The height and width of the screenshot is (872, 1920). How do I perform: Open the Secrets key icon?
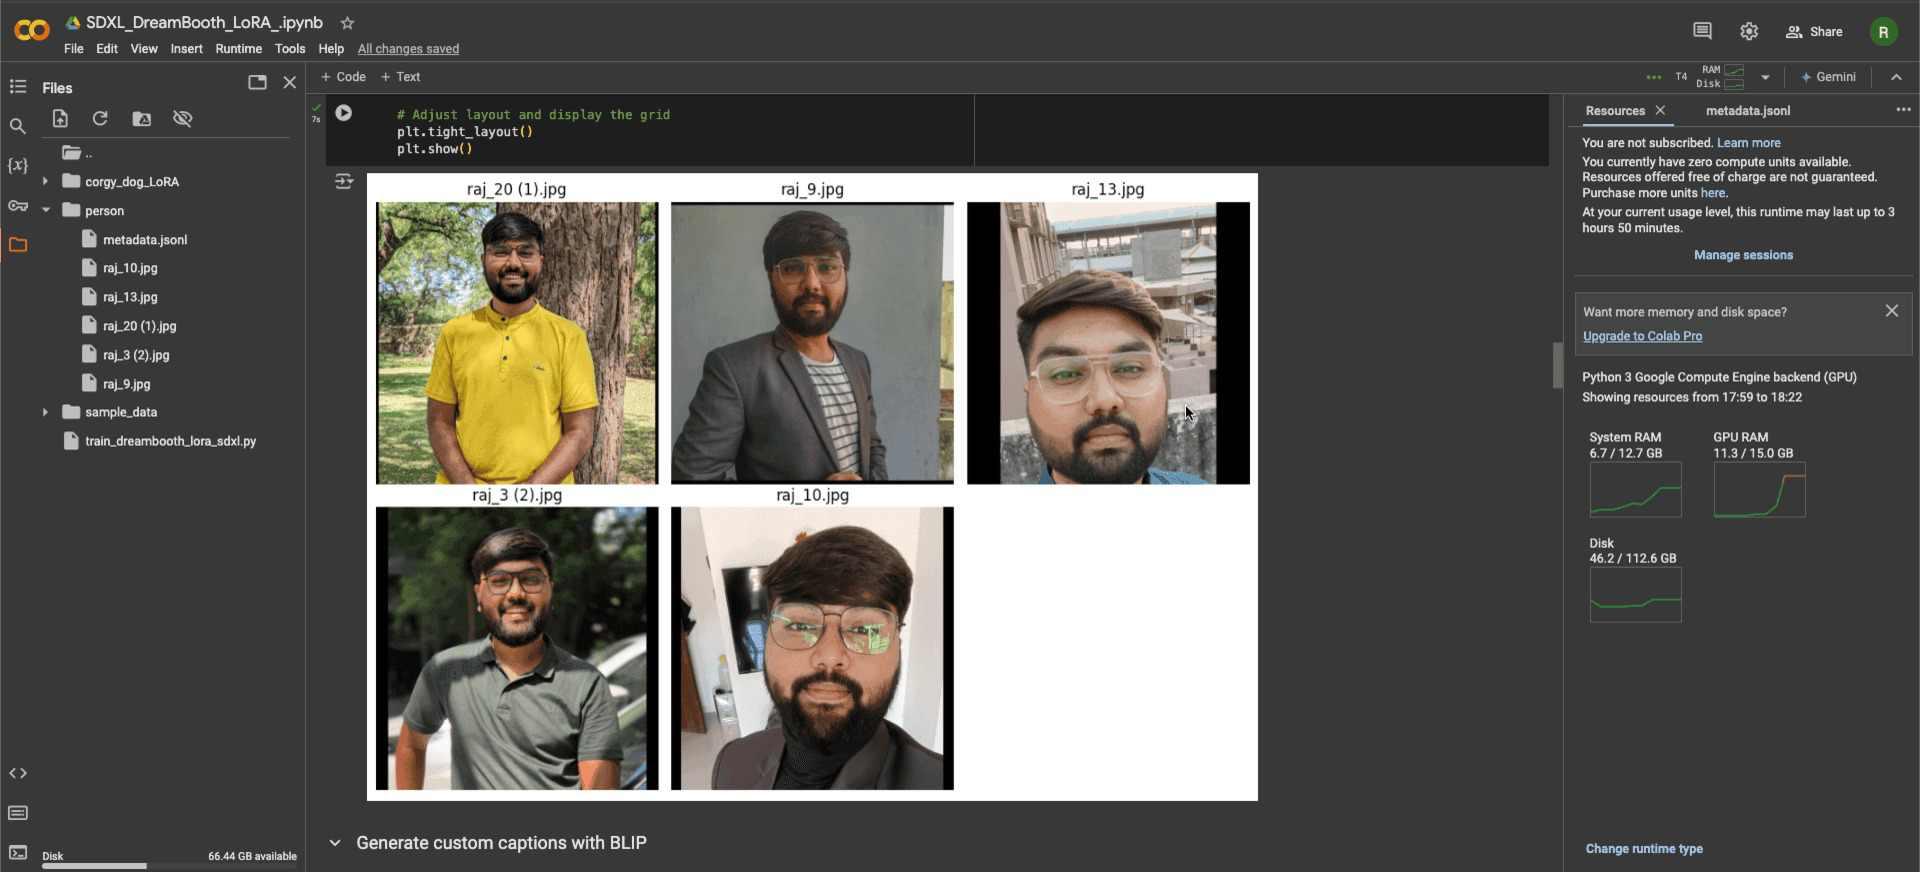(18, 206)
